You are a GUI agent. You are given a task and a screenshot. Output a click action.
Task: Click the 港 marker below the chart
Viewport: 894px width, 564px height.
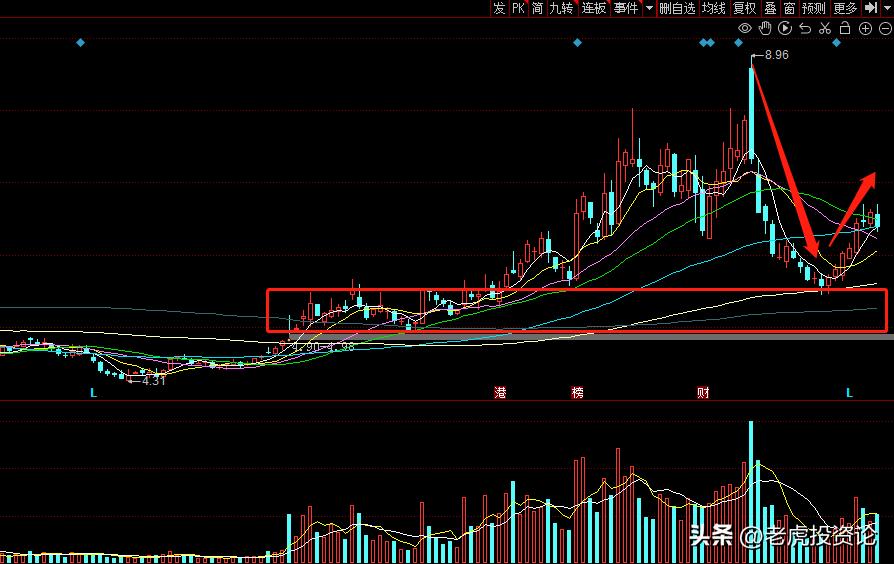tap(500, 392)
